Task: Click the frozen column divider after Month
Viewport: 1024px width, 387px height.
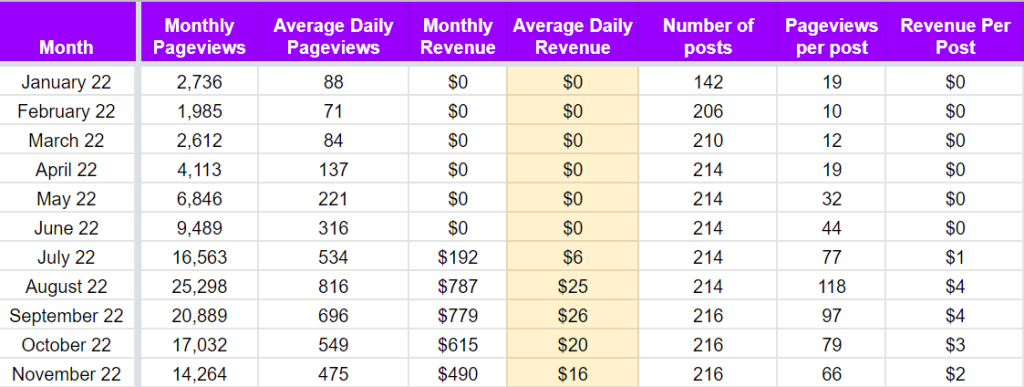Action: (138, 194)
